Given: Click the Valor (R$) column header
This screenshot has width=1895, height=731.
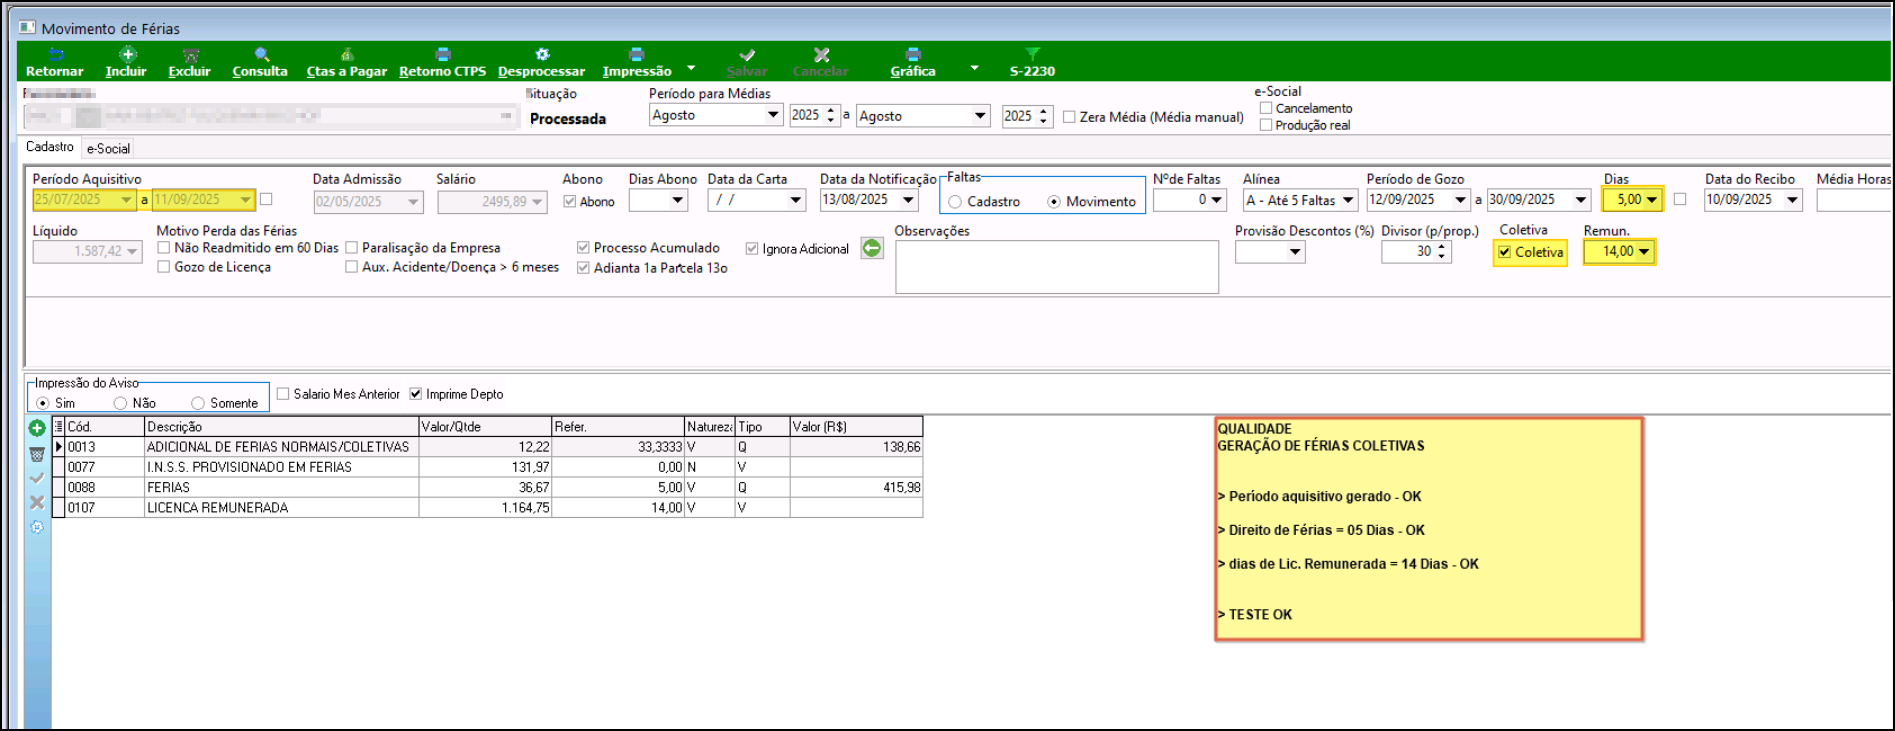Looking at the screenshot, I should [856, 427].
